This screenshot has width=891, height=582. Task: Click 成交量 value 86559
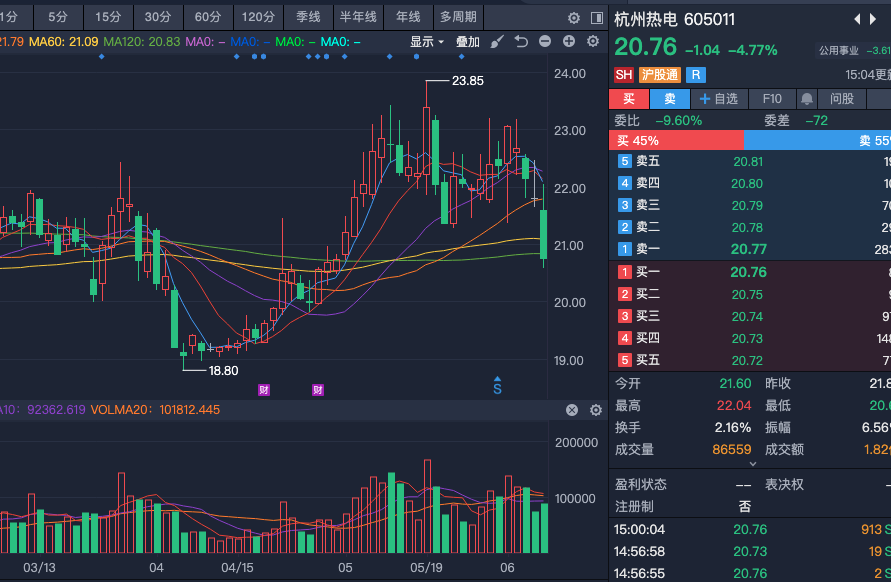(x=732, y=450)
